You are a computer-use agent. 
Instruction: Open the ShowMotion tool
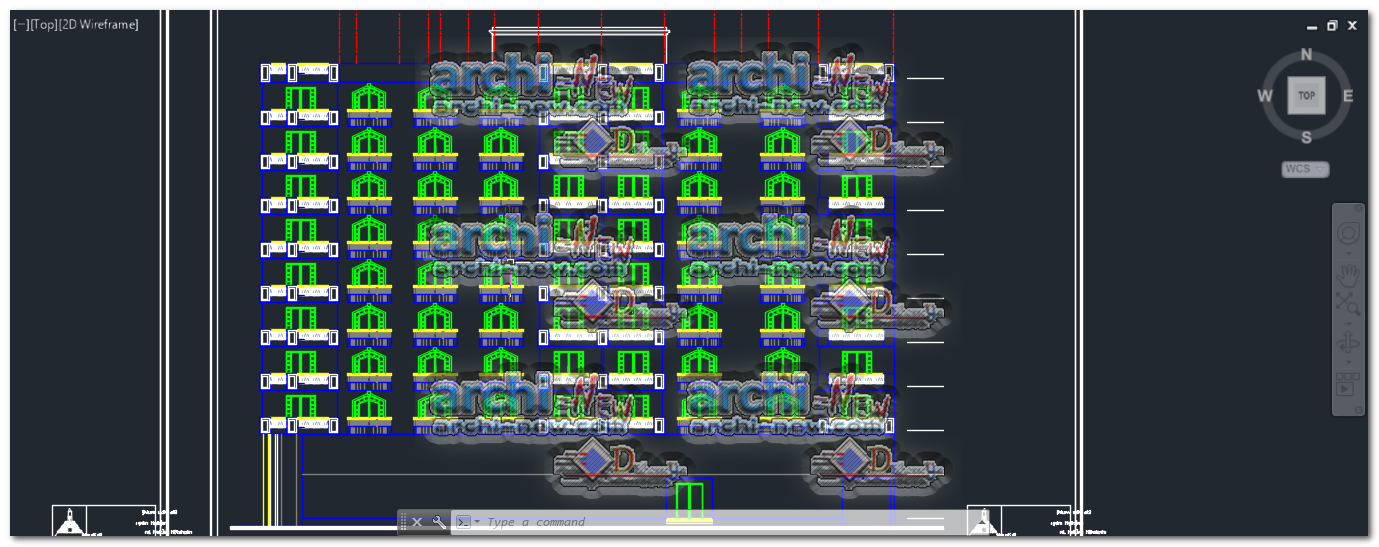tap(1347, 384)
